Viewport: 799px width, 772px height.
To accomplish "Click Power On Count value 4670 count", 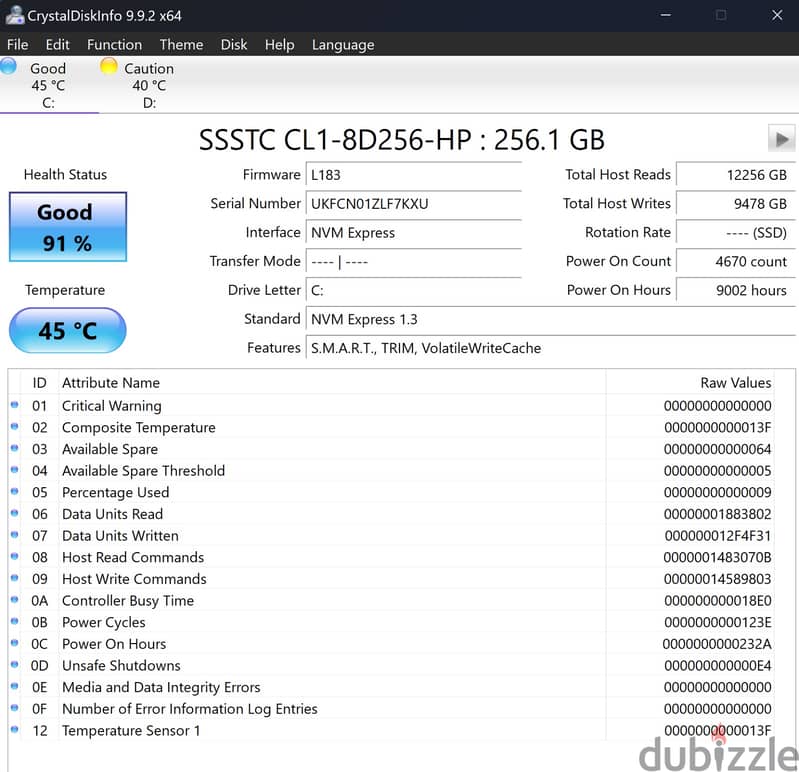I will [x=735, y=261].
